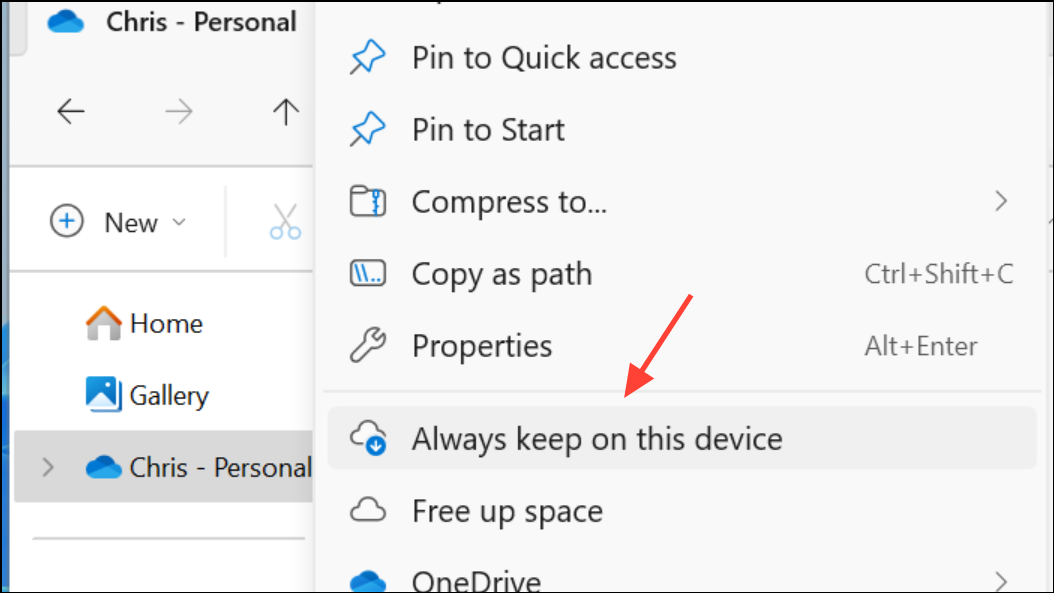Select Properties from the context menu
The image size is (1054, 593).
[482, 346]
